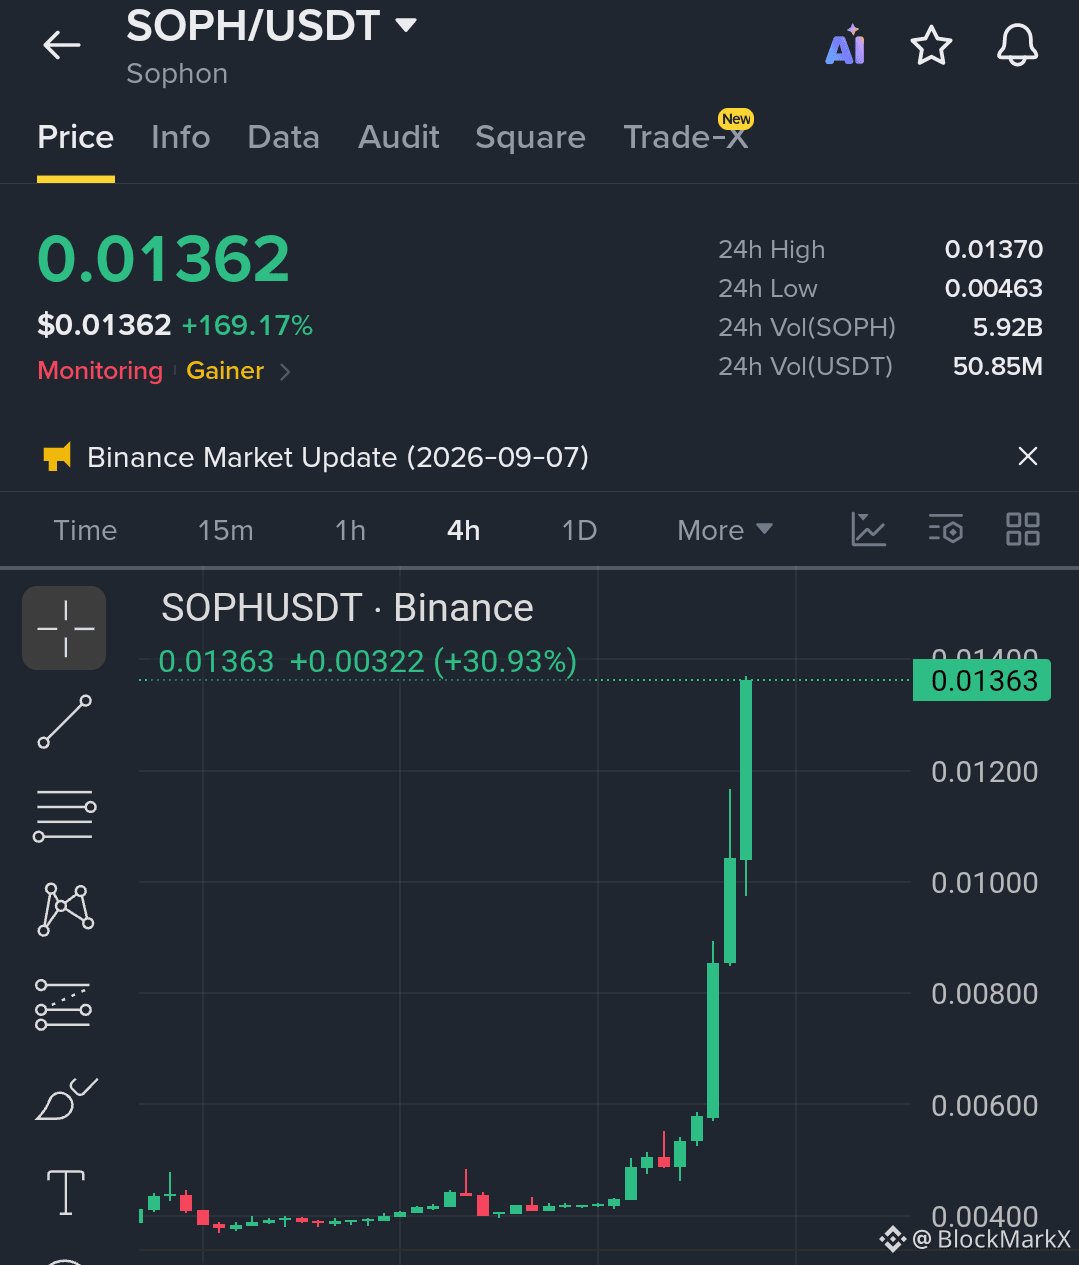Select the crosshair cursor tool

coord(65,628)
